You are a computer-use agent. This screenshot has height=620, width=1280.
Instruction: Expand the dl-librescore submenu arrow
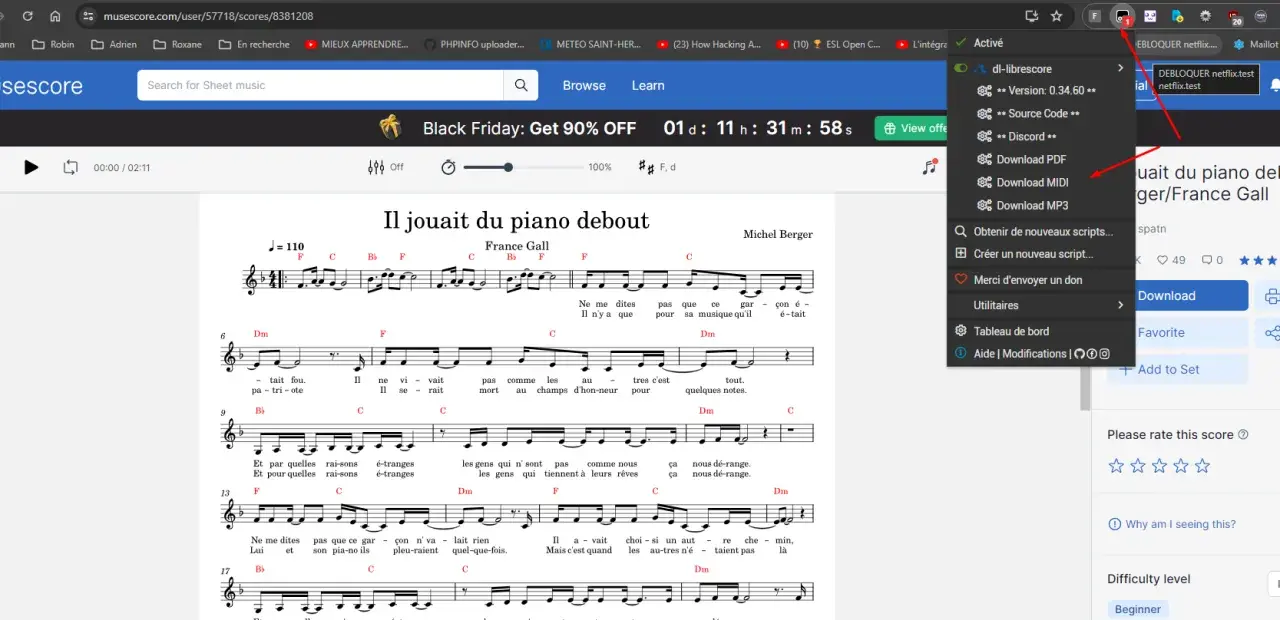(x=1121, y=68)
